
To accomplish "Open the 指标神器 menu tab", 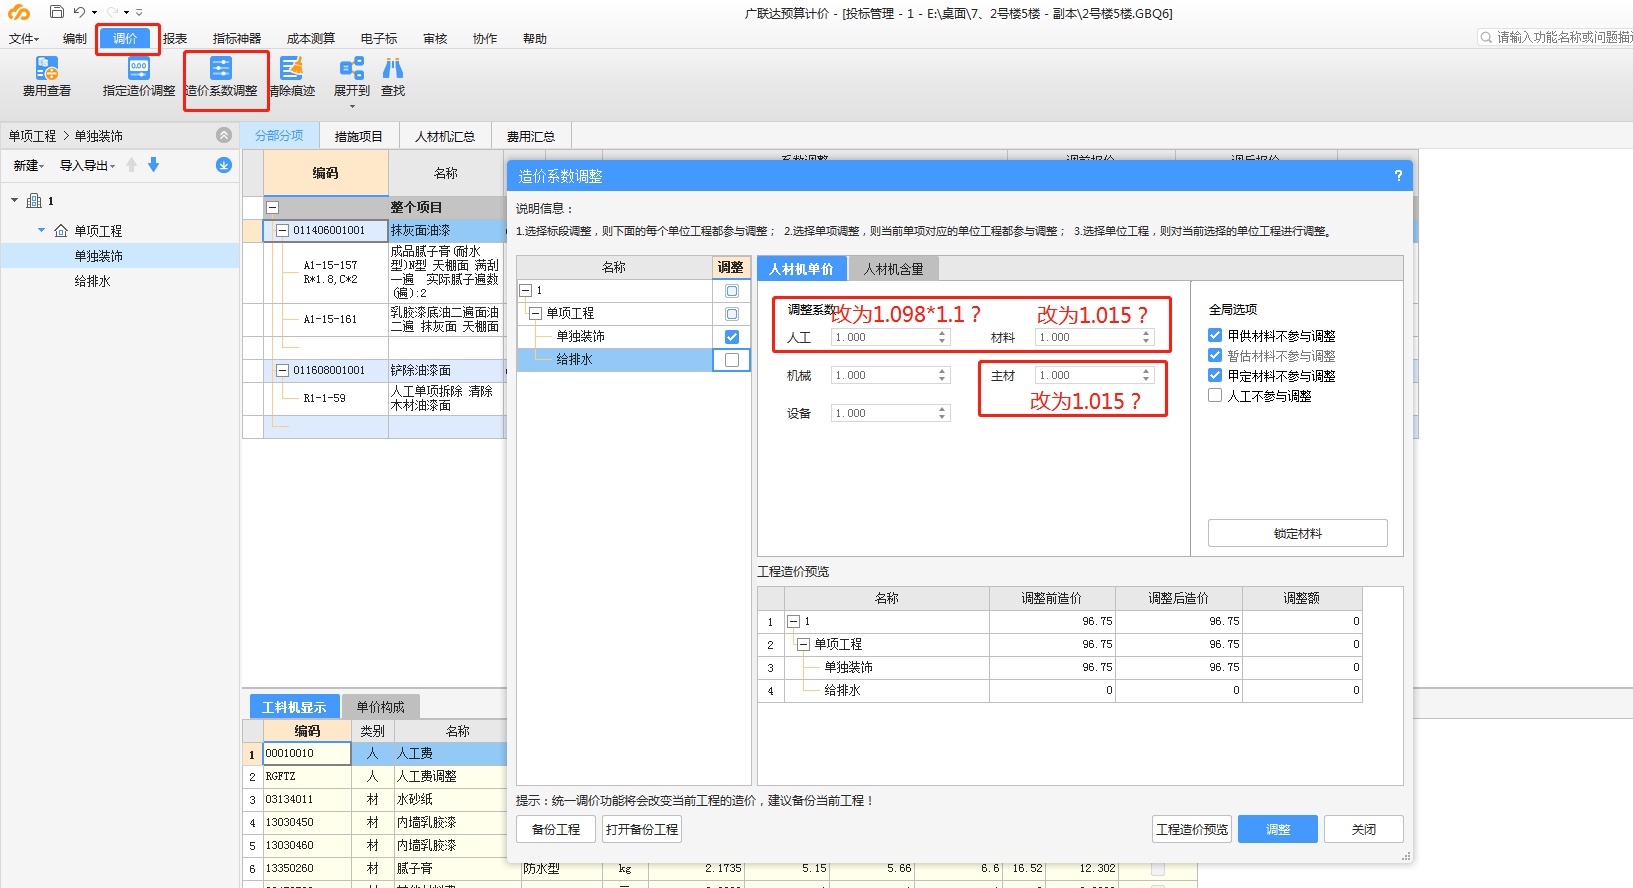I will pos(237,39).
